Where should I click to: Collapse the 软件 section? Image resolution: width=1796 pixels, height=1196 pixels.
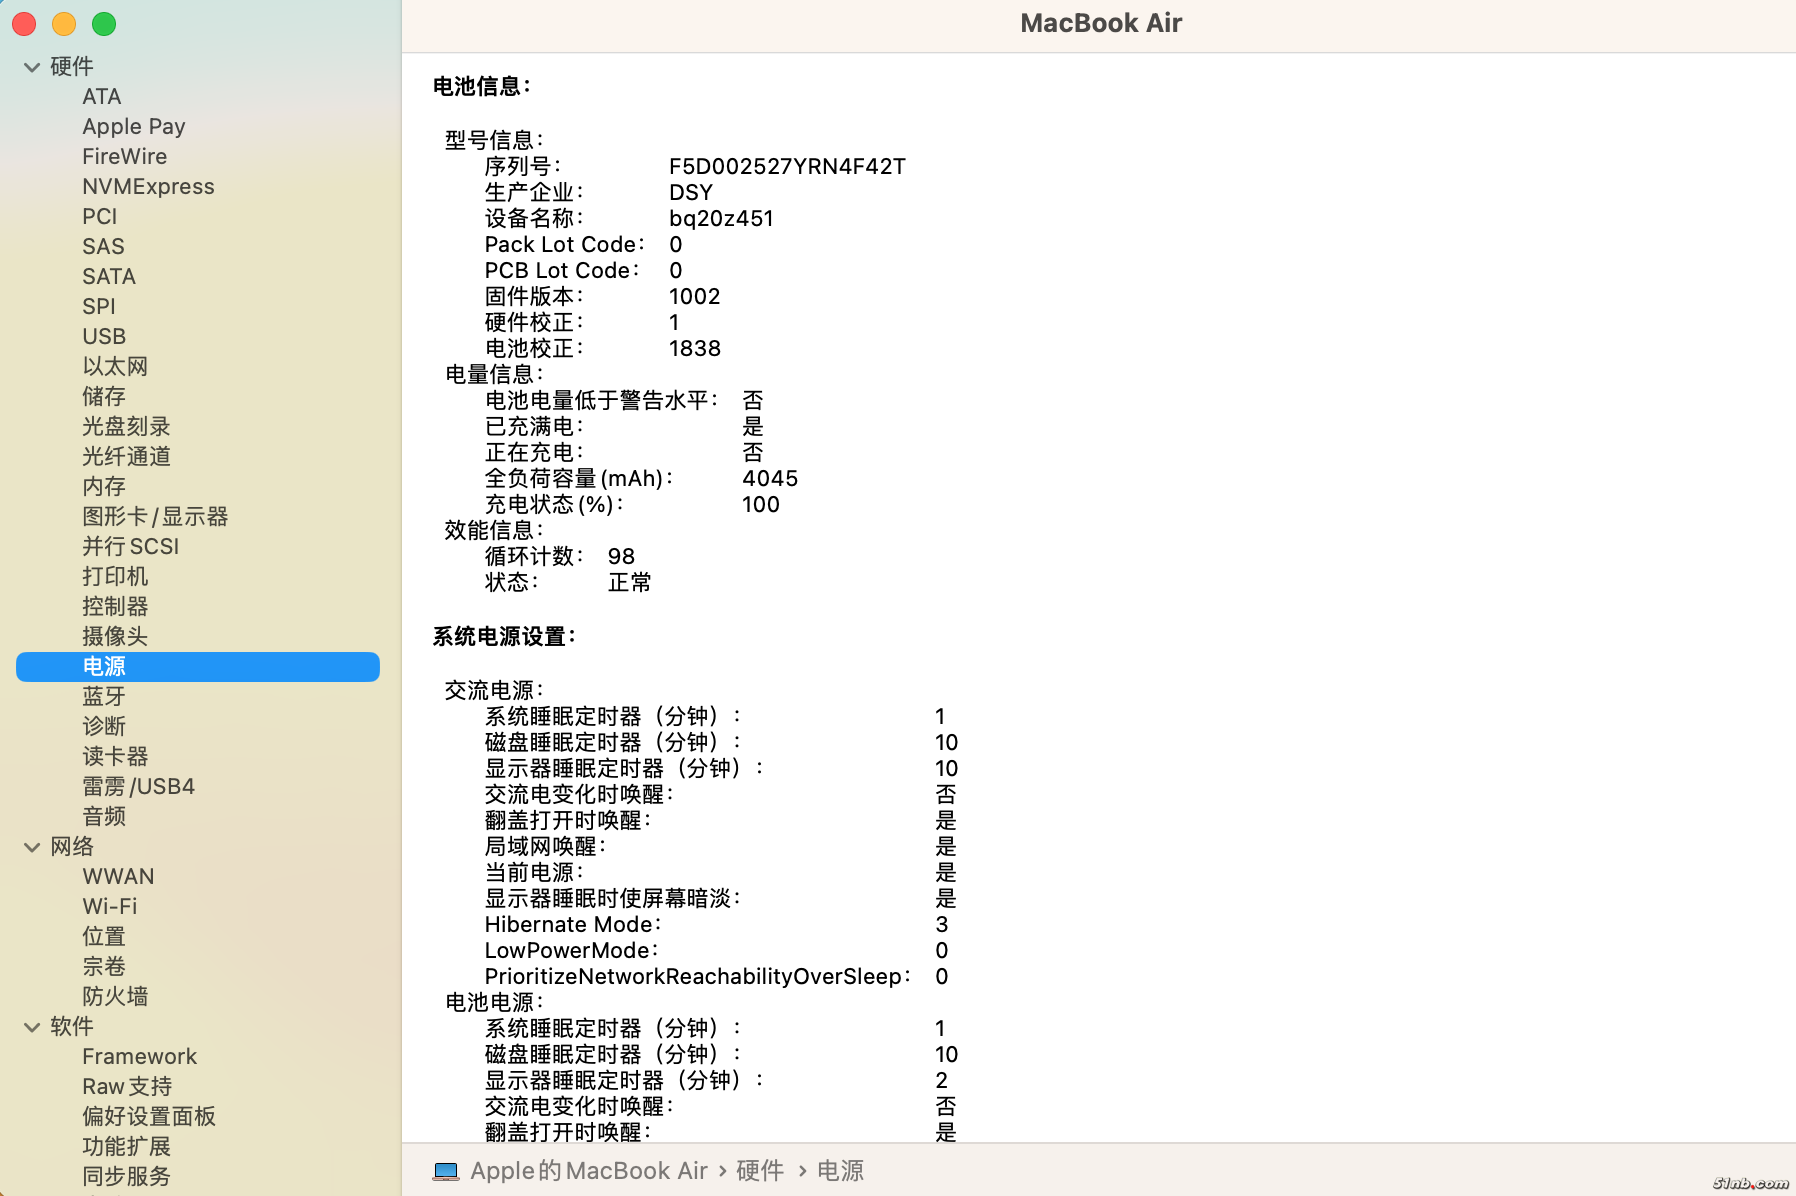[x=31, y=1027]
